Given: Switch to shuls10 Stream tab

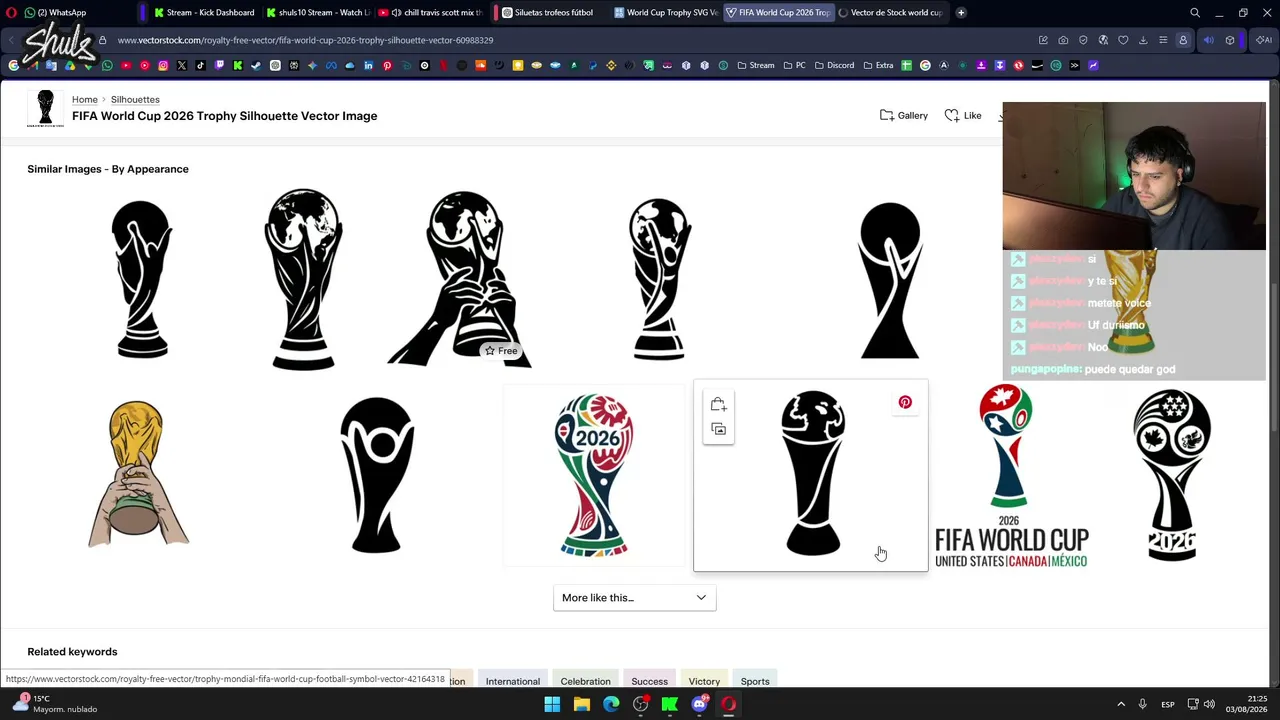Looking at the screenshot, I should pyautogui.click(x=318, y=13).
